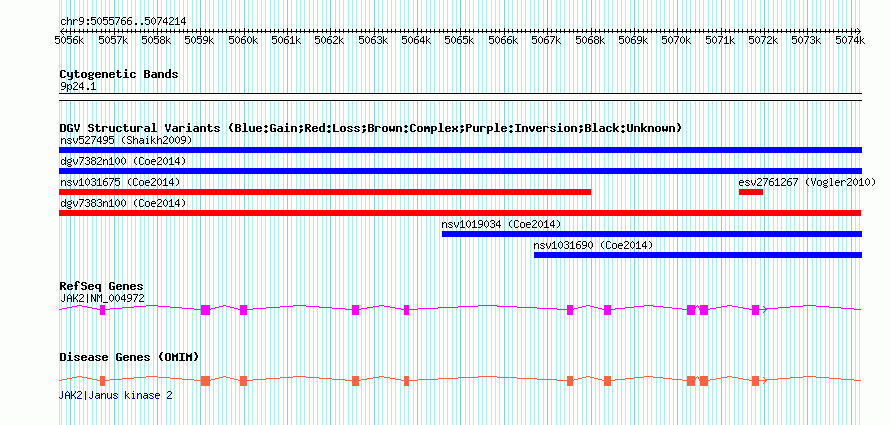Click the magenta JAK2 exon near 5059k
The height and width of the screenshot is (425, 890).
(205, 310)
